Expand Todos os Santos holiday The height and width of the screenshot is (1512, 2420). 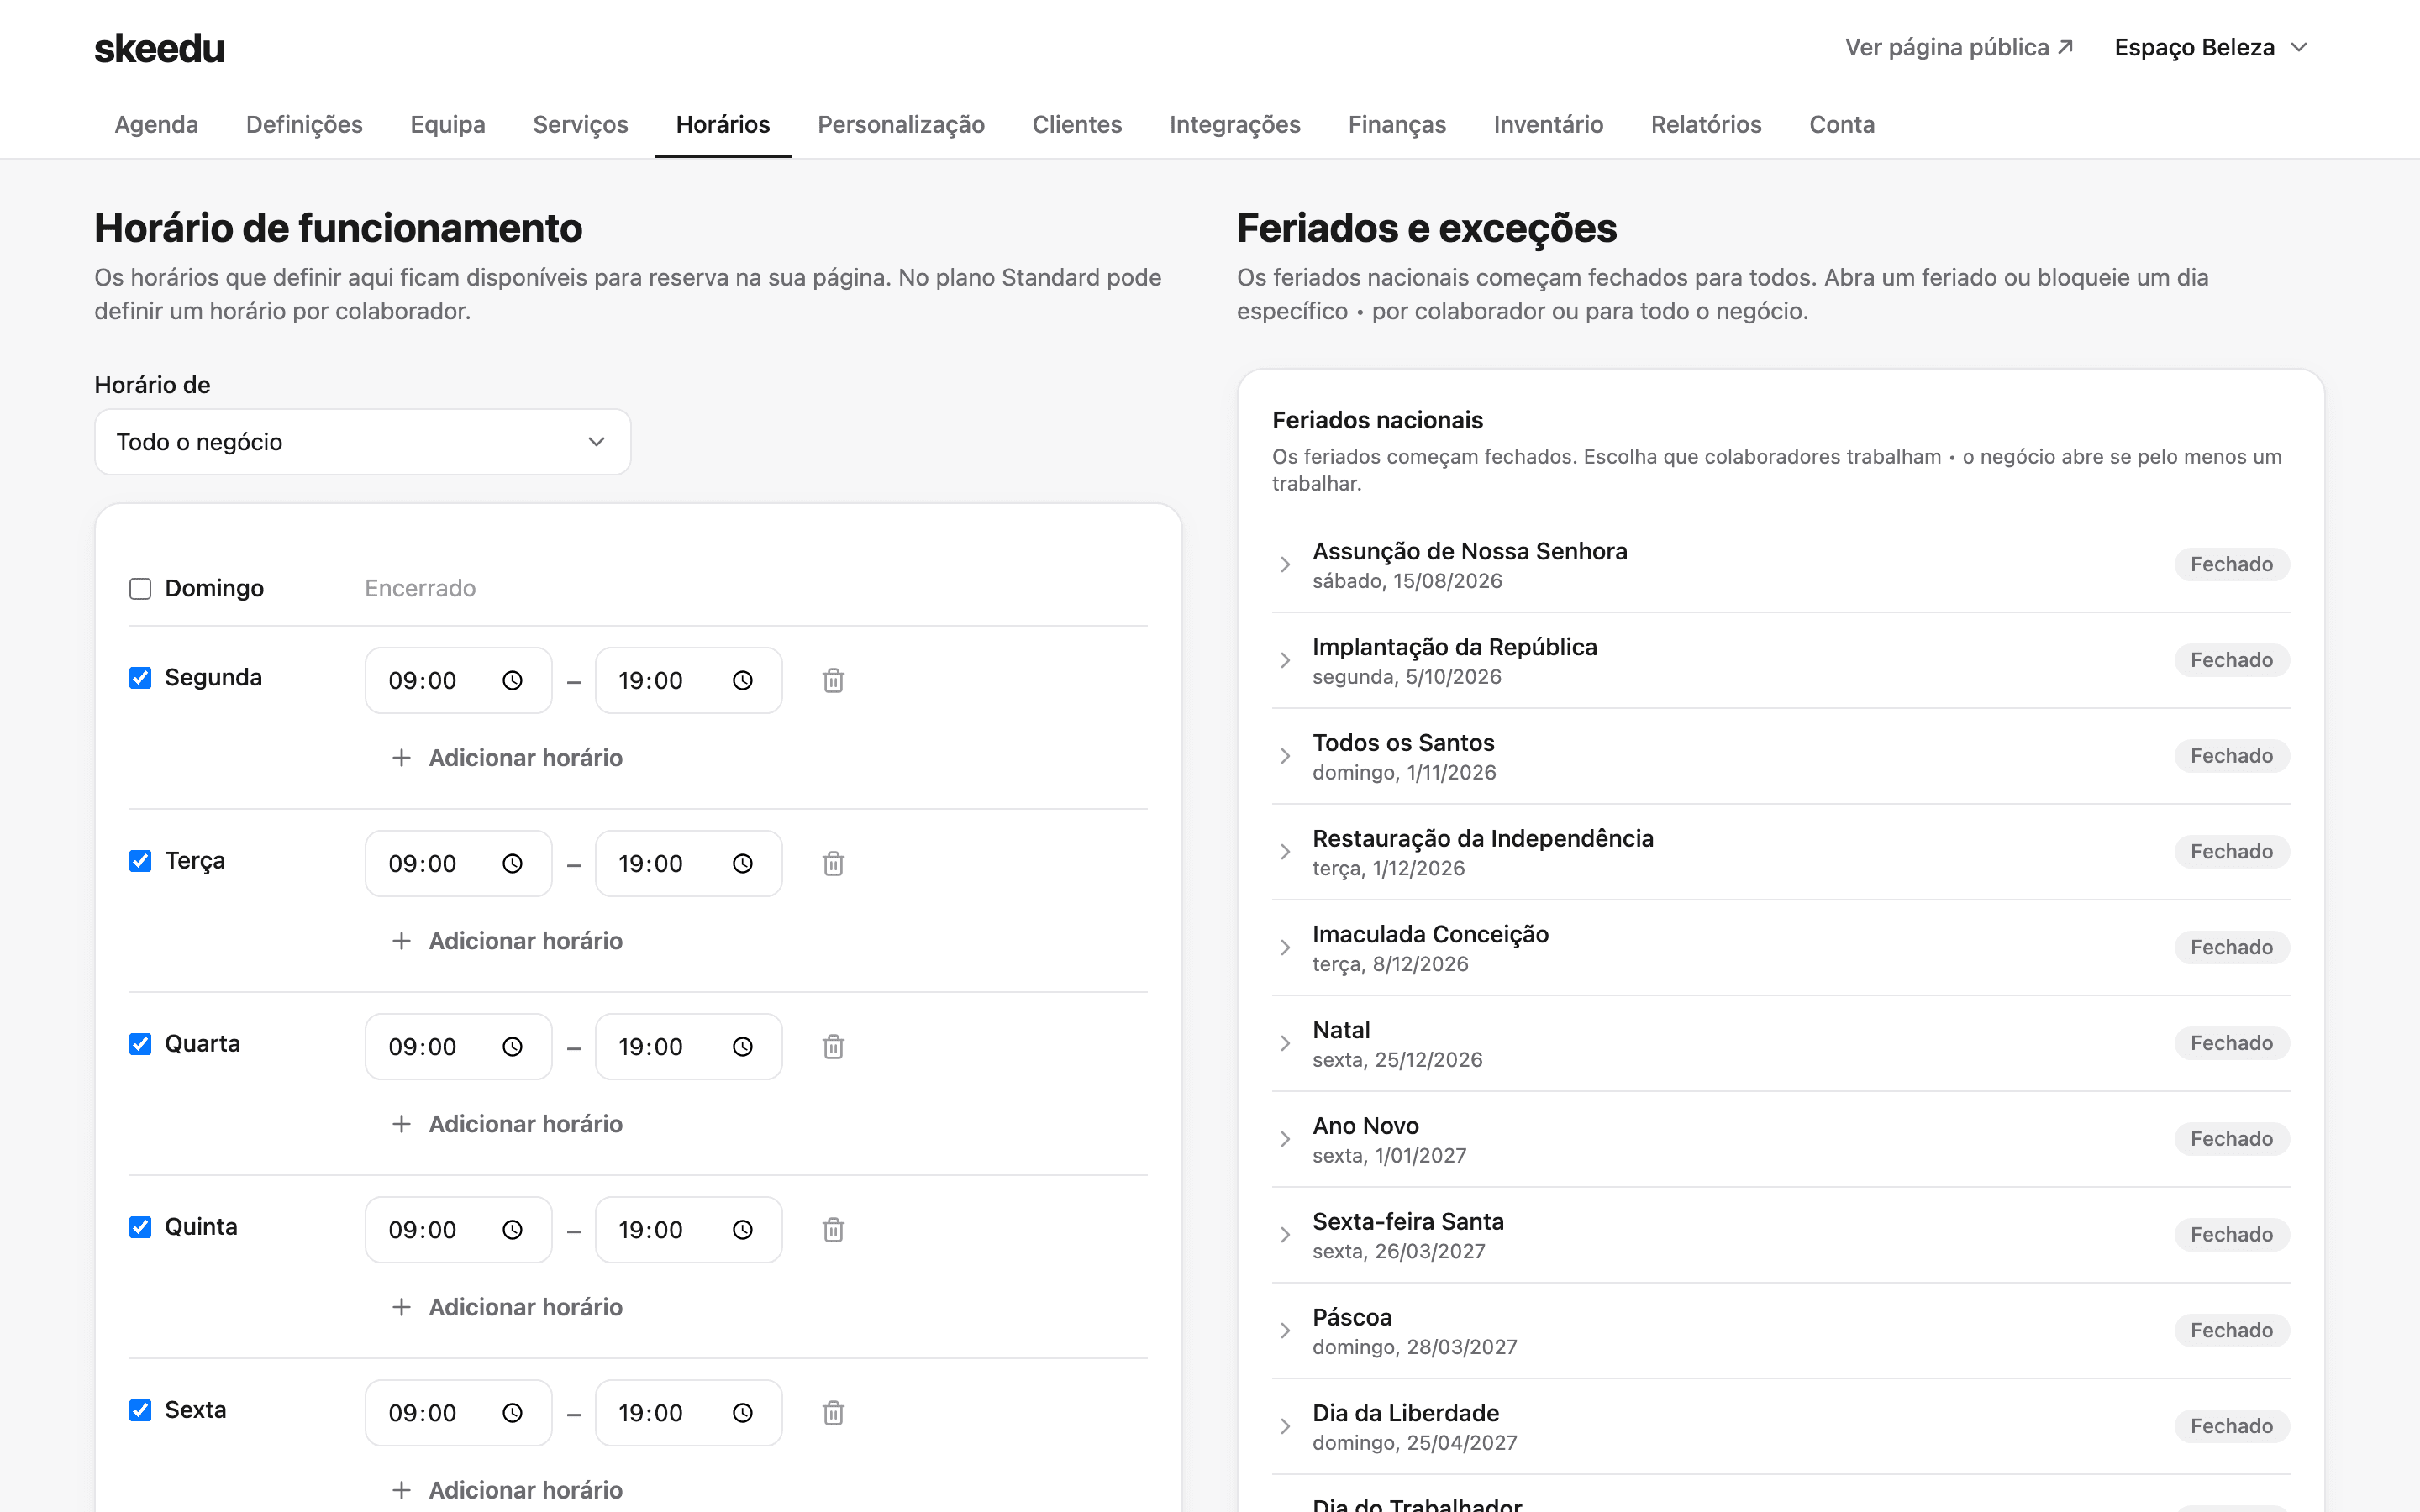tap(1285, 756)
